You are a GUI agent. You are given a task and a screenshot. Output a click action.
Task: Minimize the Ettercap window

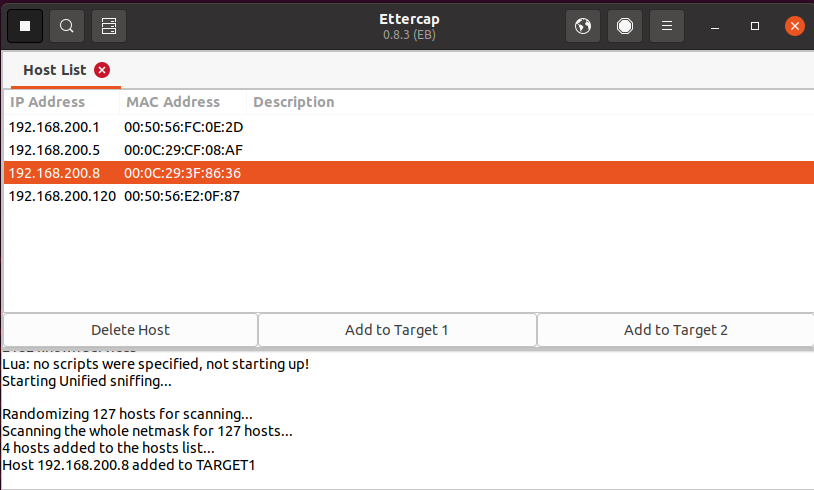click(x=713, y=26)
